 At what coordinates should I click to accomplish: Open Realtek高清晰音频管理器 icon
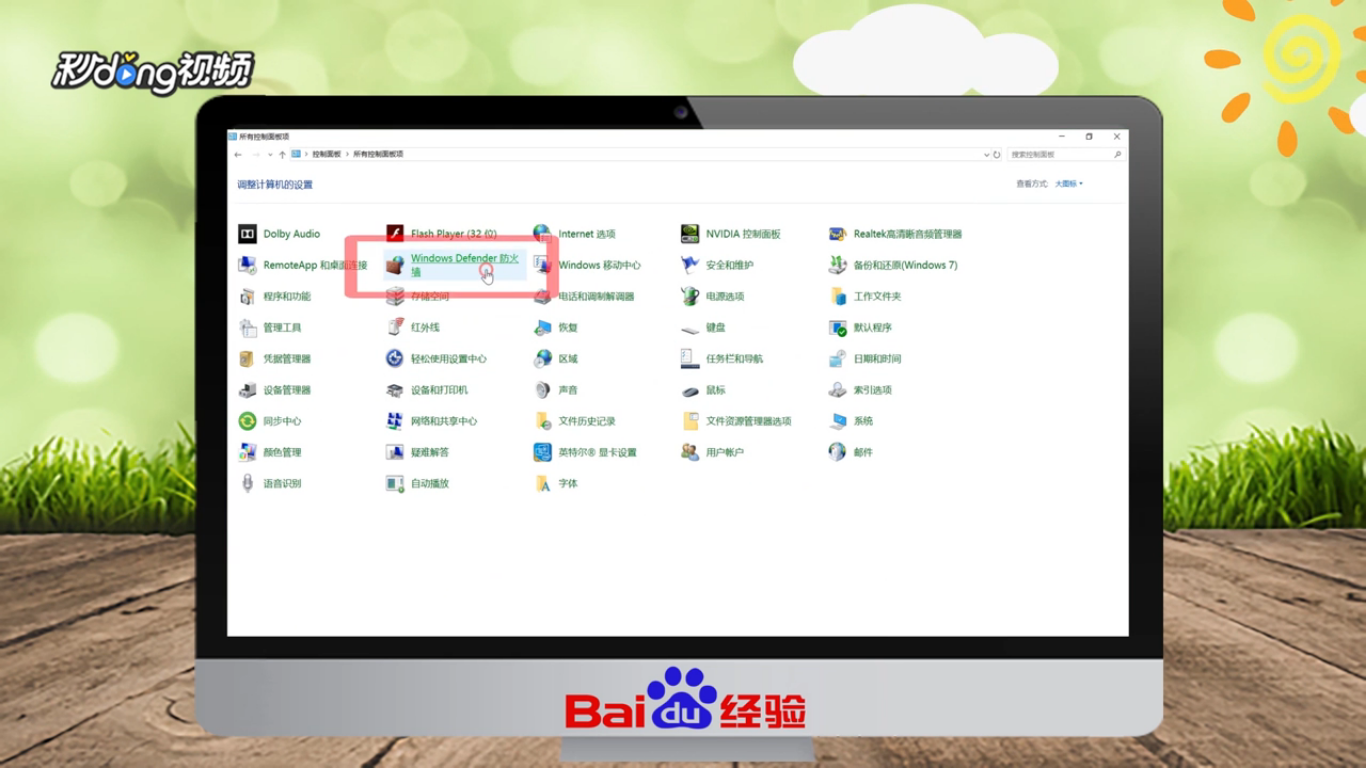838,234
